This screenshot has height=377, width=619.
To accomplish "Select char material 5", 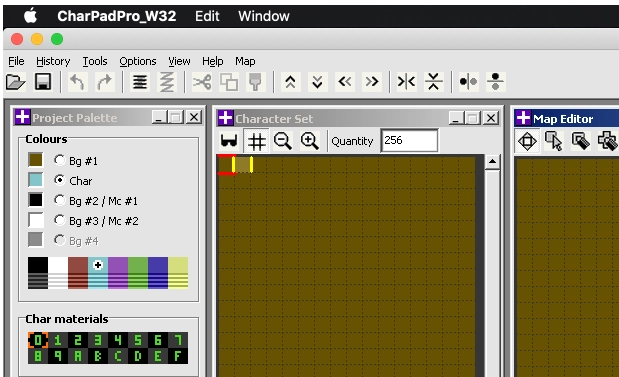I will pos(138,340).
